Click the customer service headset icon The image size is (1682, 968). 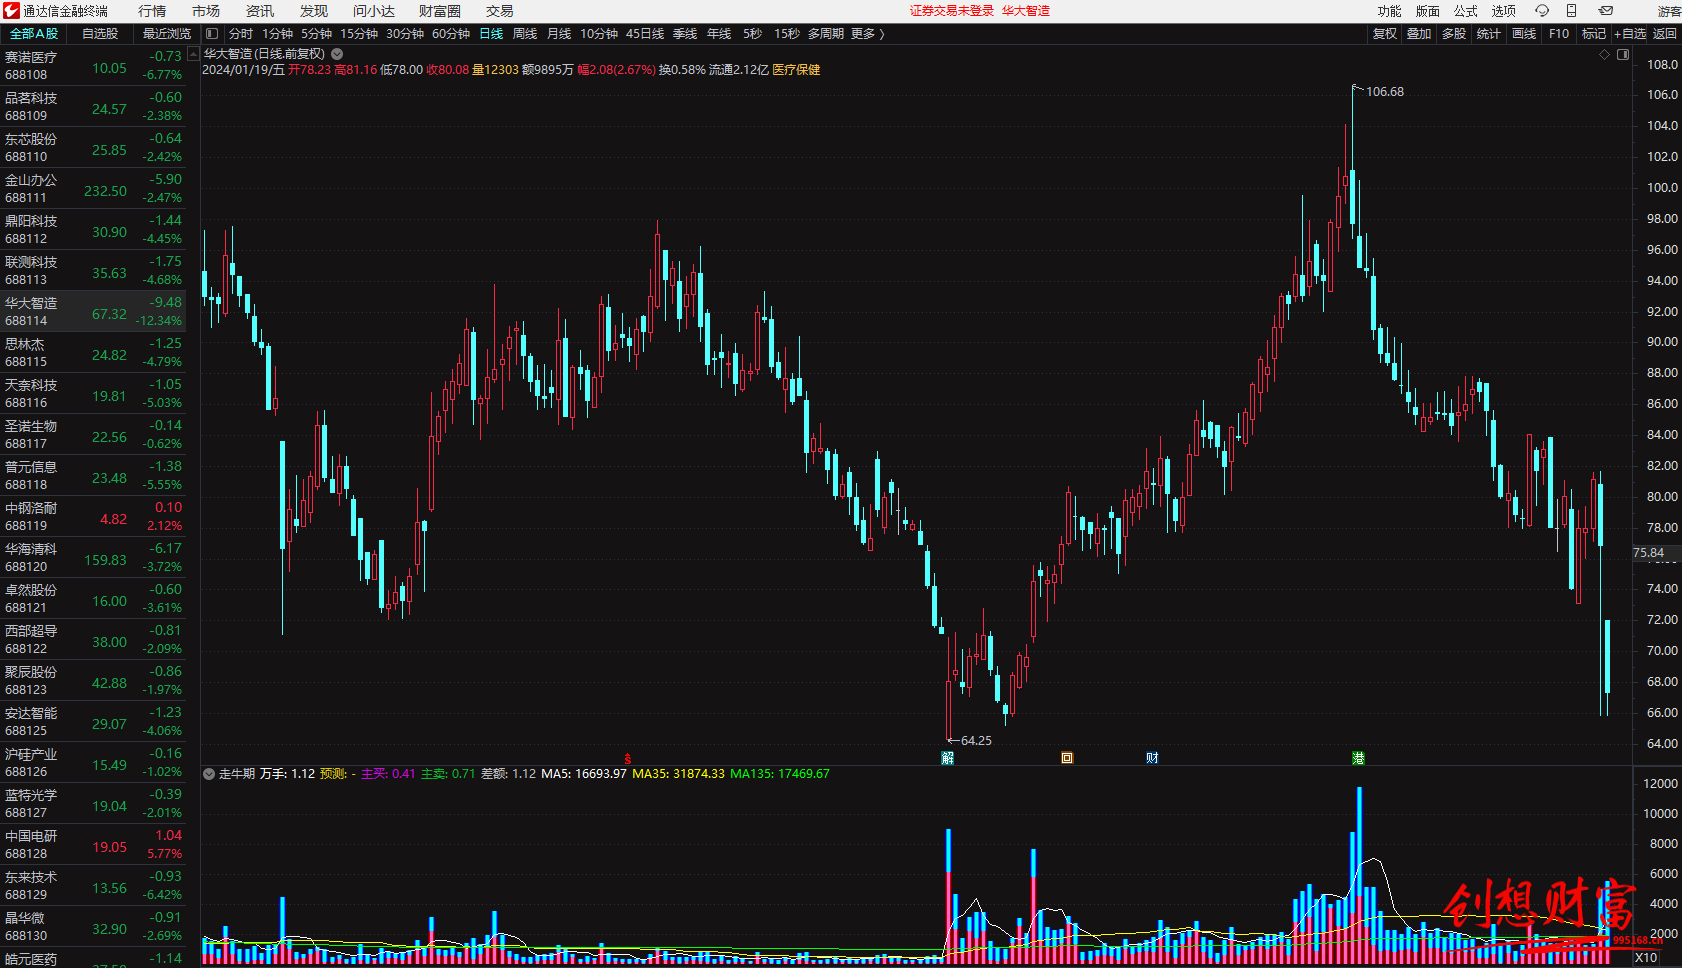(x=1542, y=11)
